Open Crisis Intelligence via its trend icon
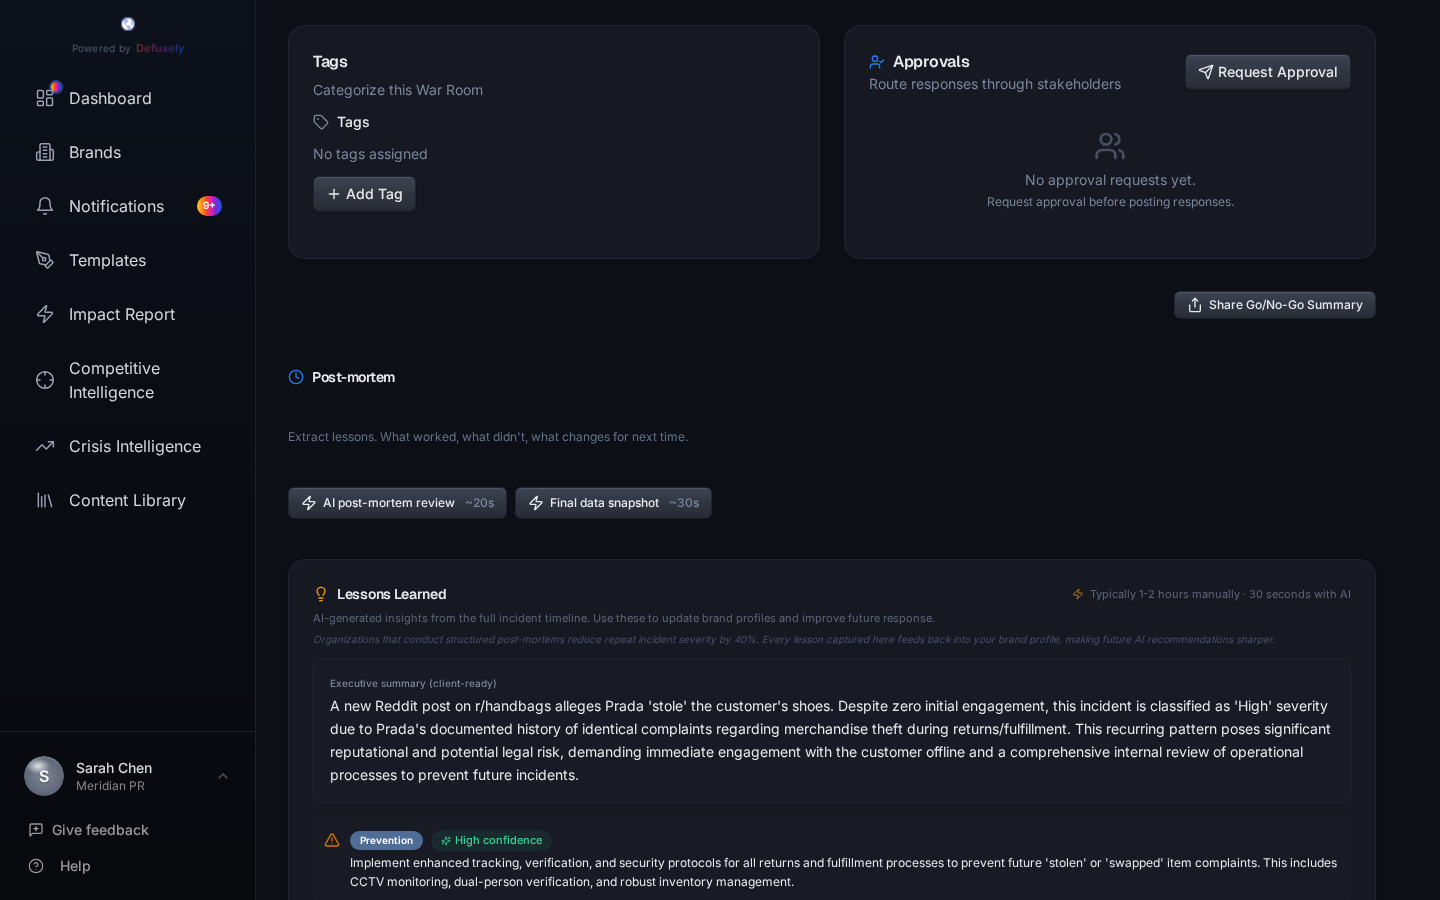The width and height of the screenshot is (1440, 900). [x=45, y=446]
